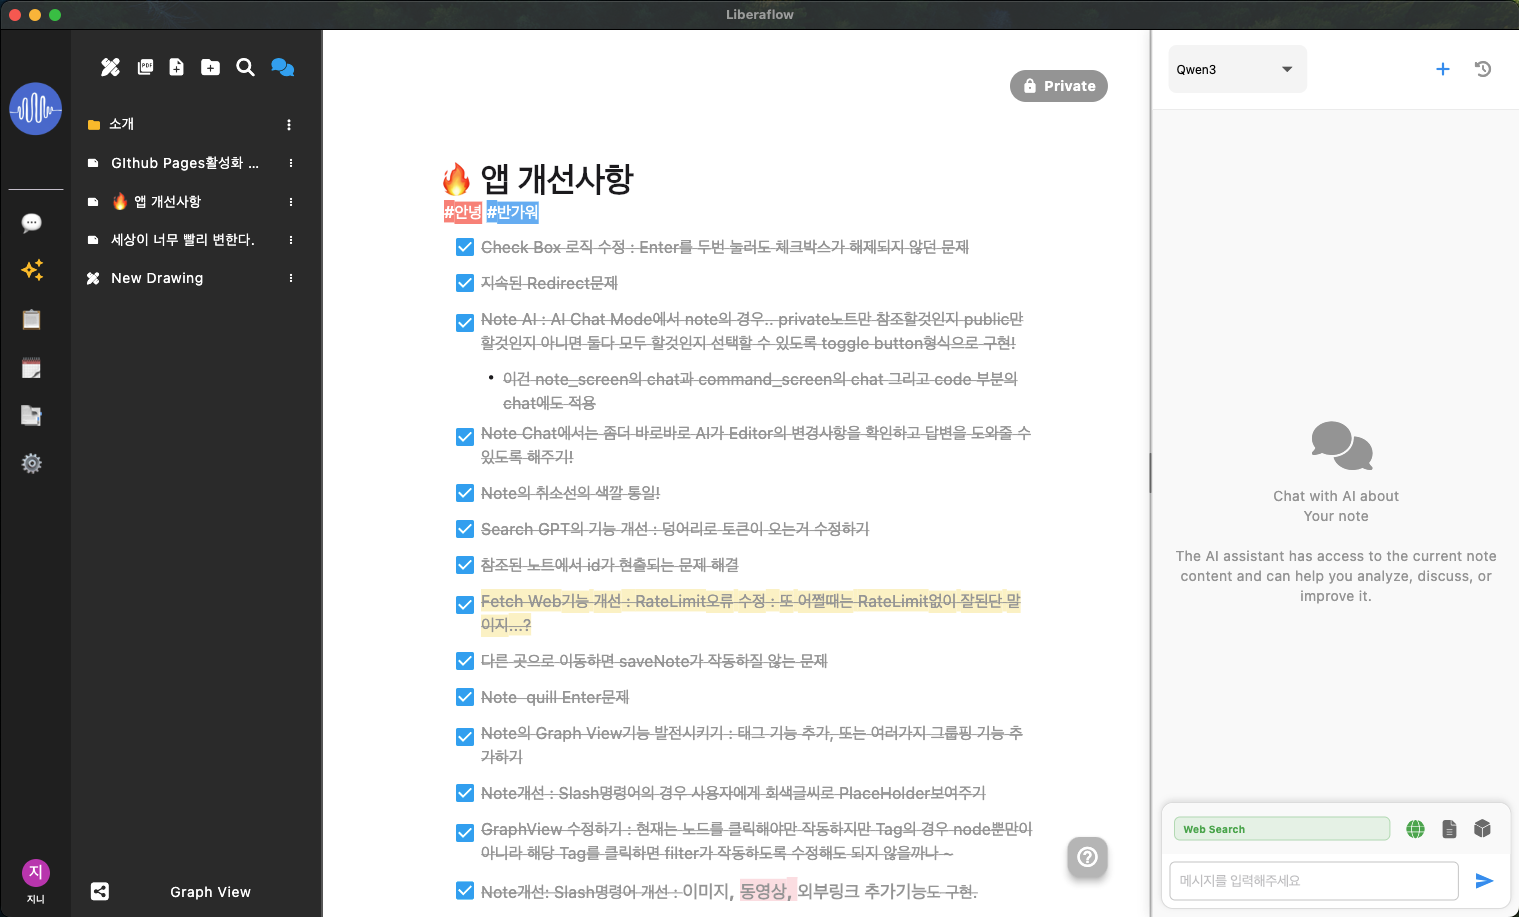Click the PDF import icon
Screen dimensions: 1519x917
[x=145, y=67]
